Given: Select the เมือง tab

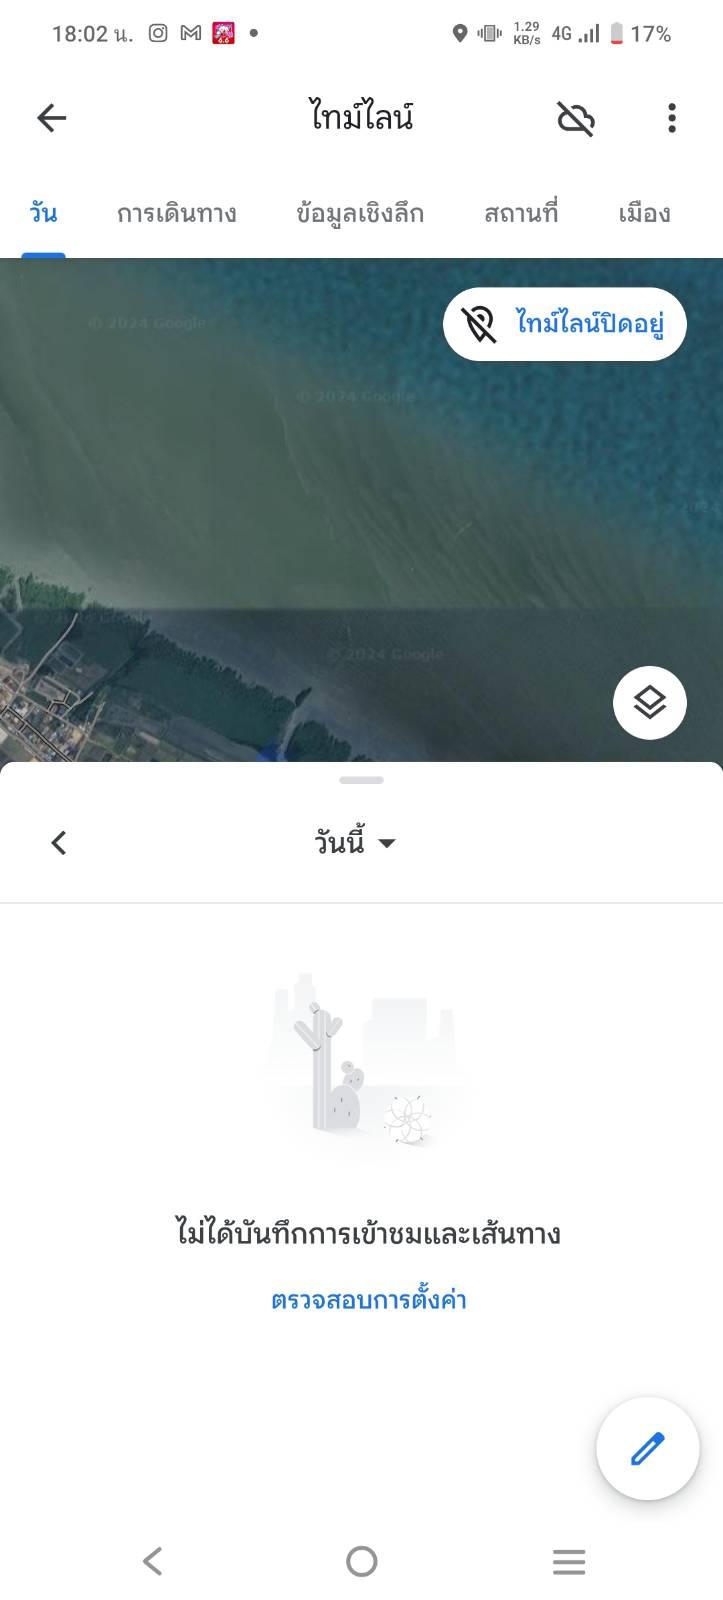Looking at the screenshot, I should [x=645, y=213].
